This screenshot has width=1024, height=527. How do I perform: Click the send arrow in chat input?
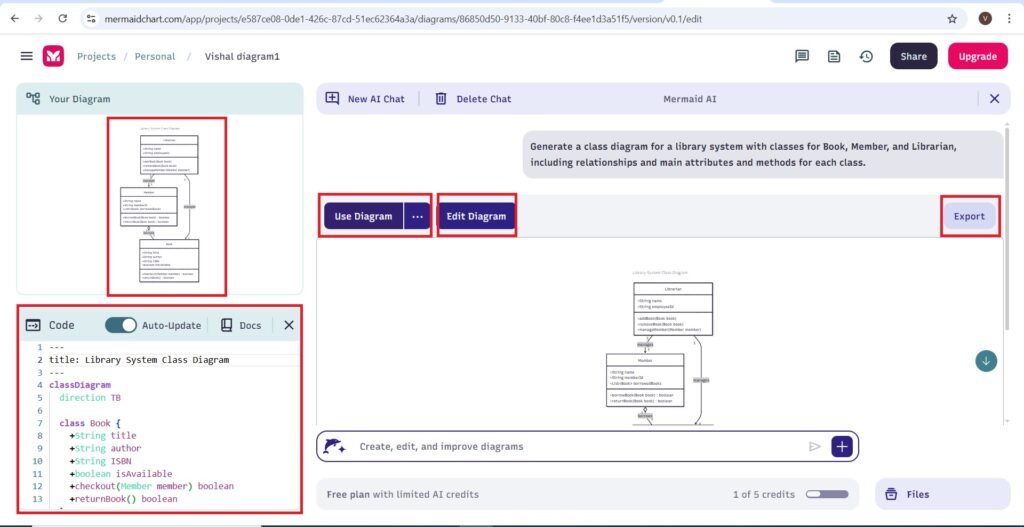[815, 446]
